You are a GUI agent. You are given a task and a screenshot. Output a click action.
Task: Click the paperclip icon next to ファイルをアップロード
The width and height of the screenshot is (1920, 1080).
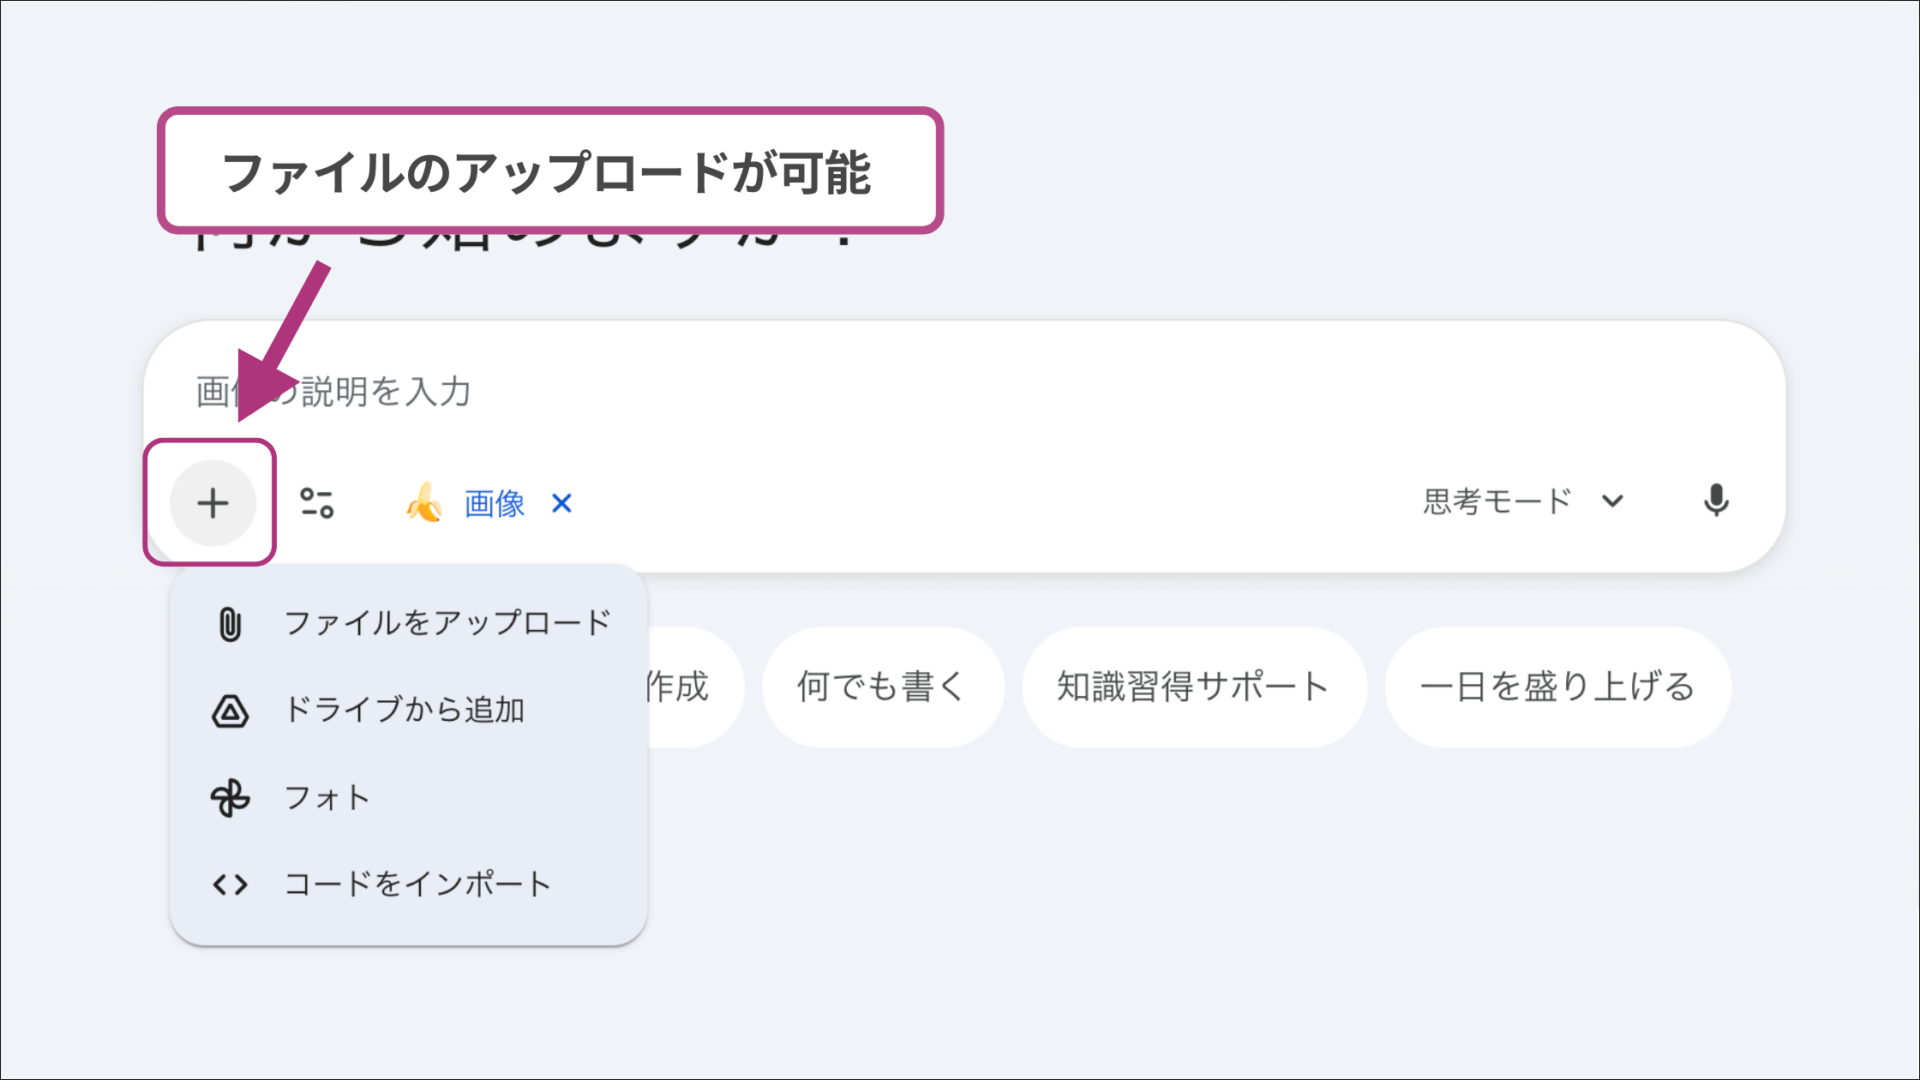point(230,622)
